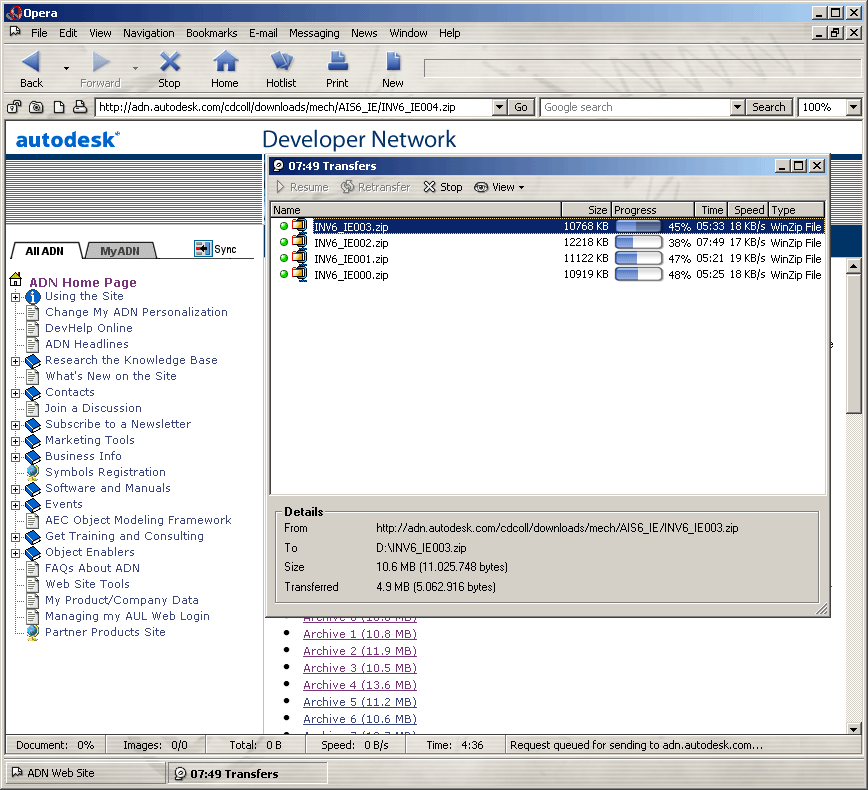Sort transfers by the Speed column header

point(748,210)
